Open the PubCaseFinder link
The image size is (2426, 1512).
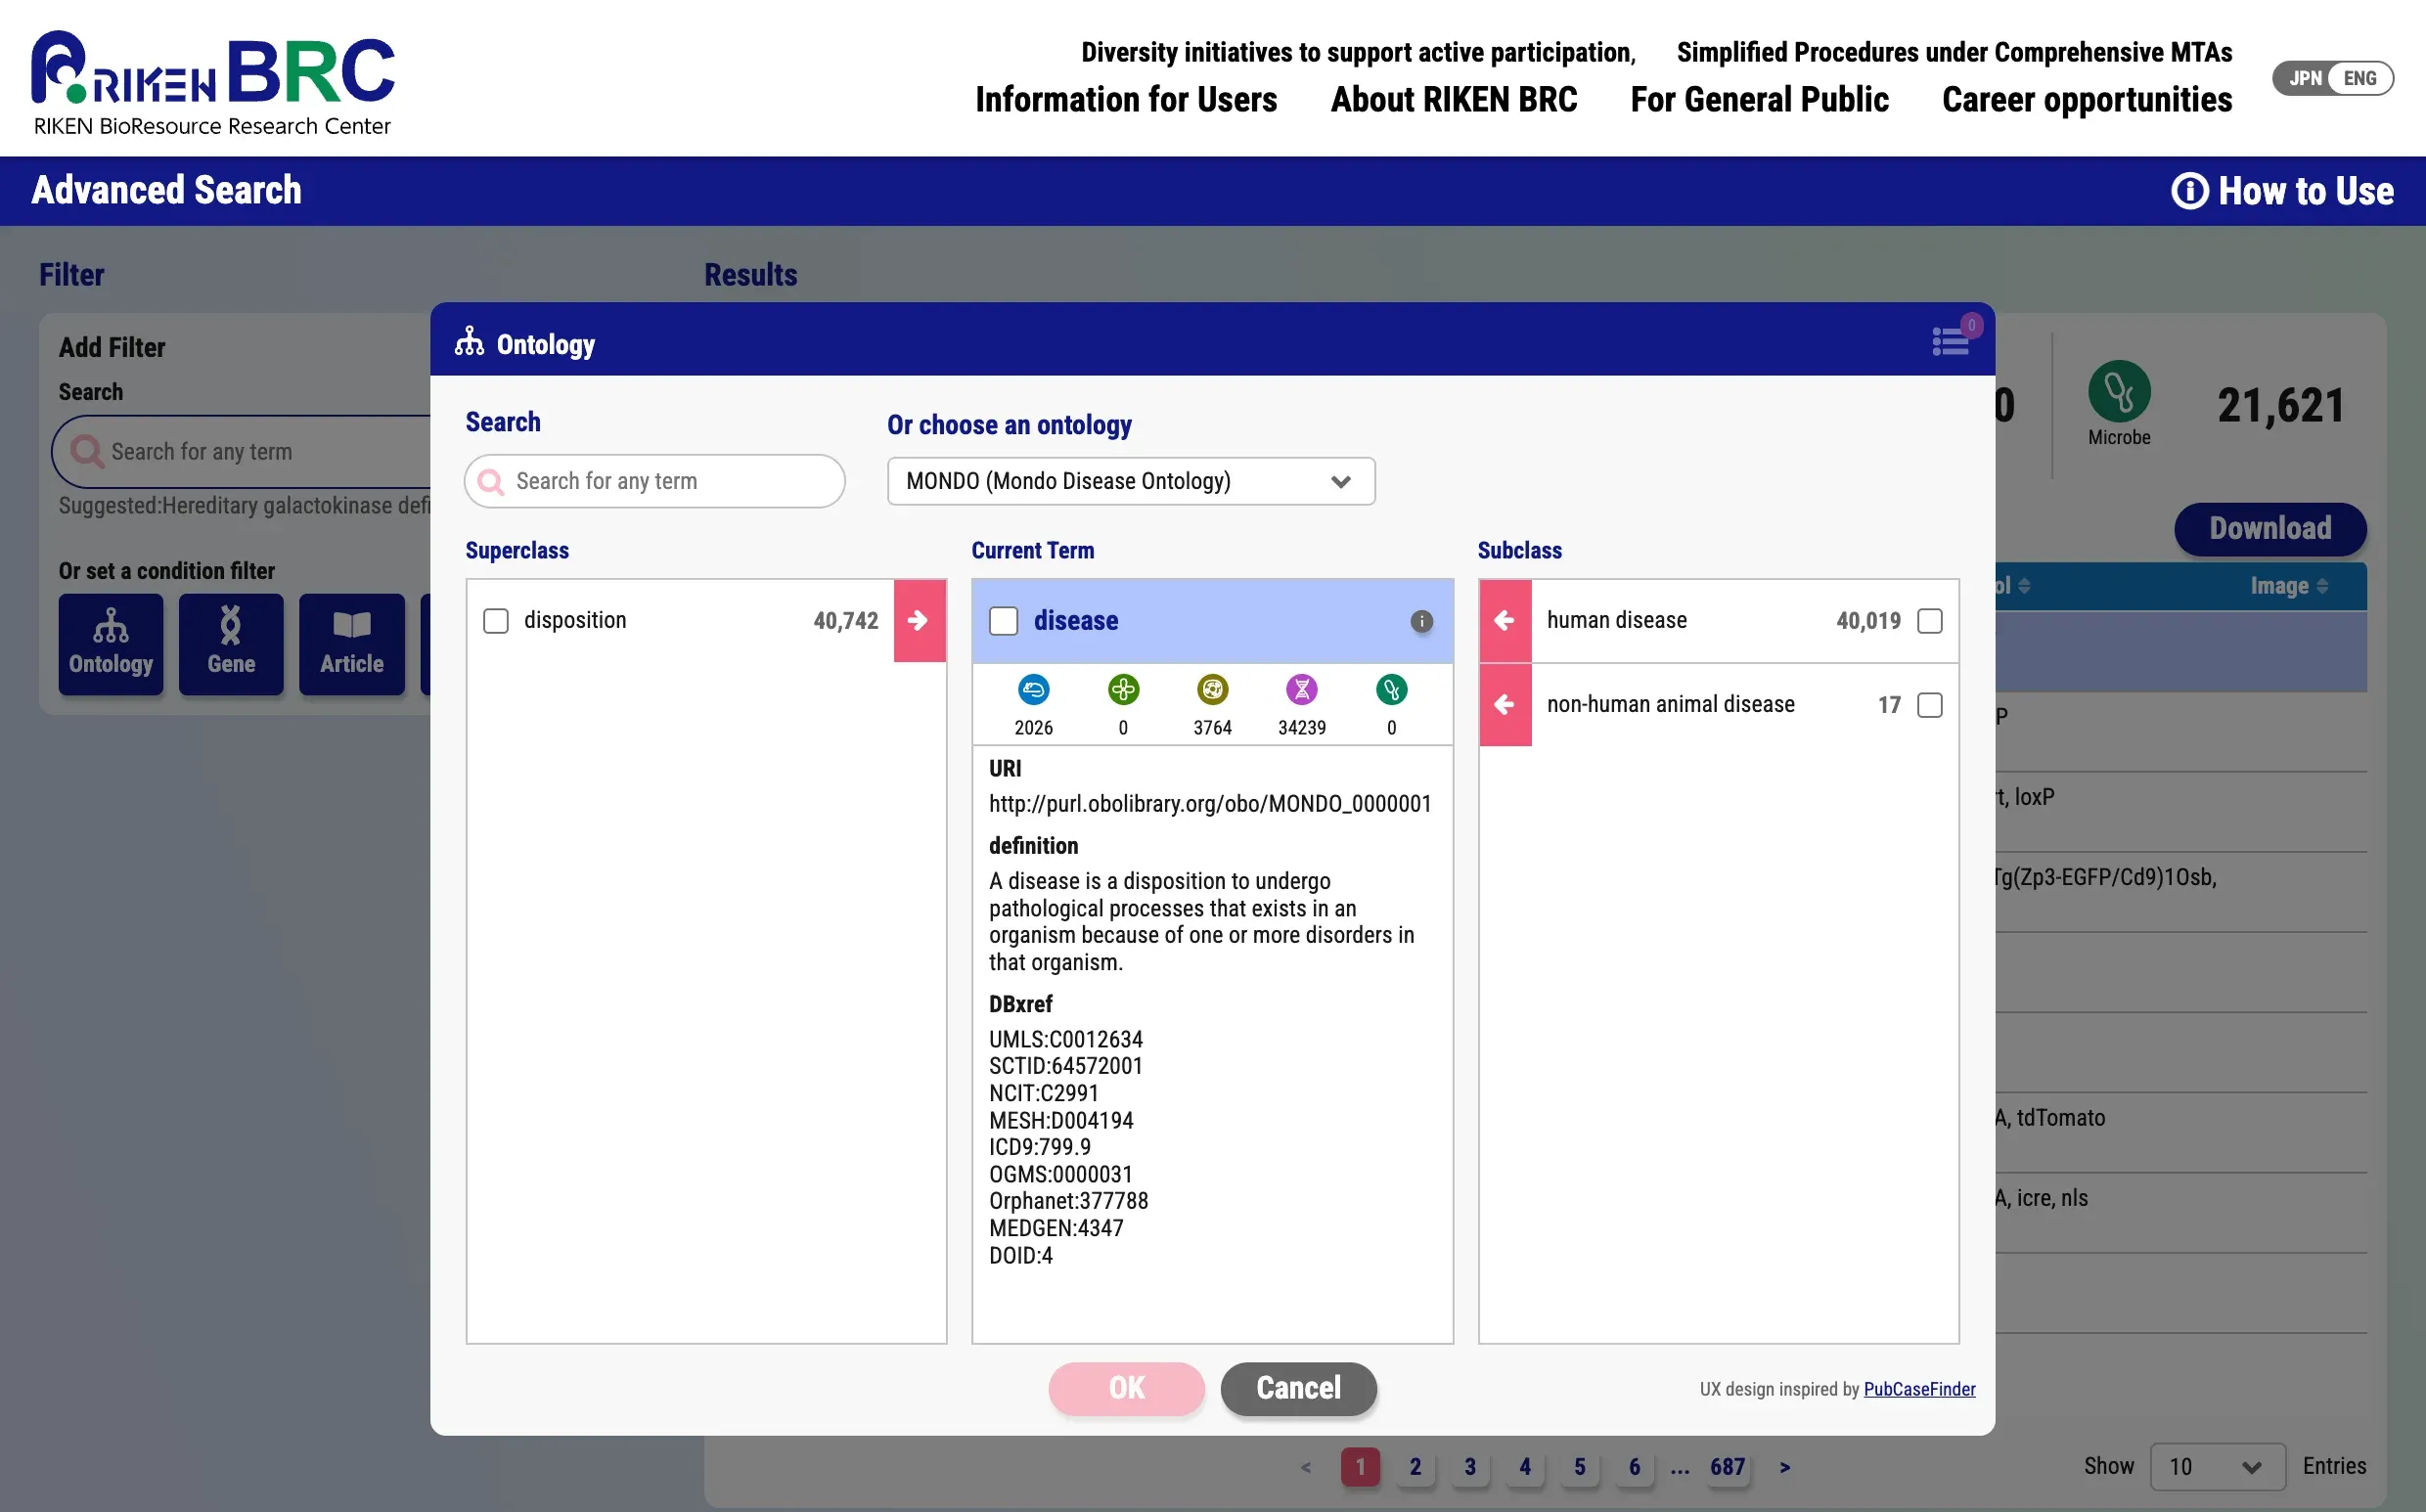[1918, 1389]
